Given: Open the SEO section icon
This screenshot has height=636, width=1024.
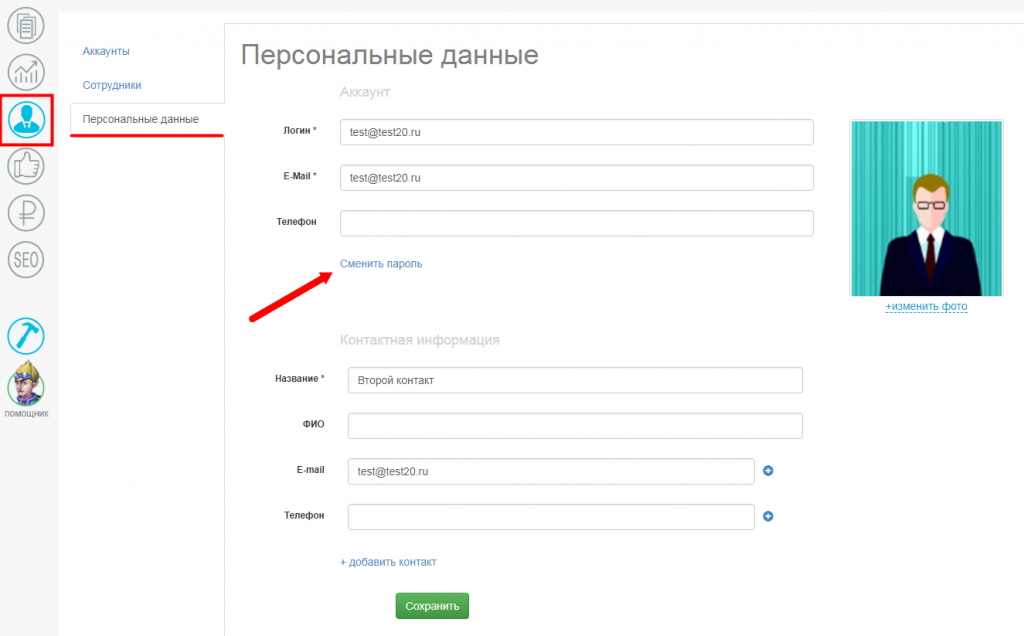Looking at the screenshot, I should 26,260.
